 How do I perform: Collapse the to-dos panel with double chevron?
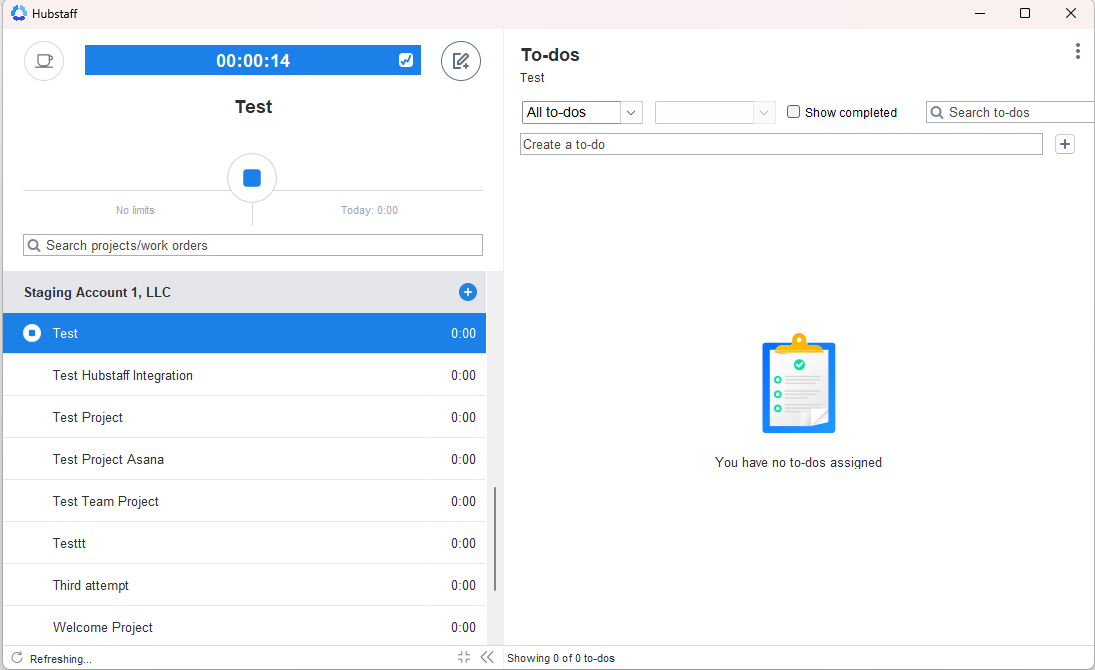(x=487, y=657)
